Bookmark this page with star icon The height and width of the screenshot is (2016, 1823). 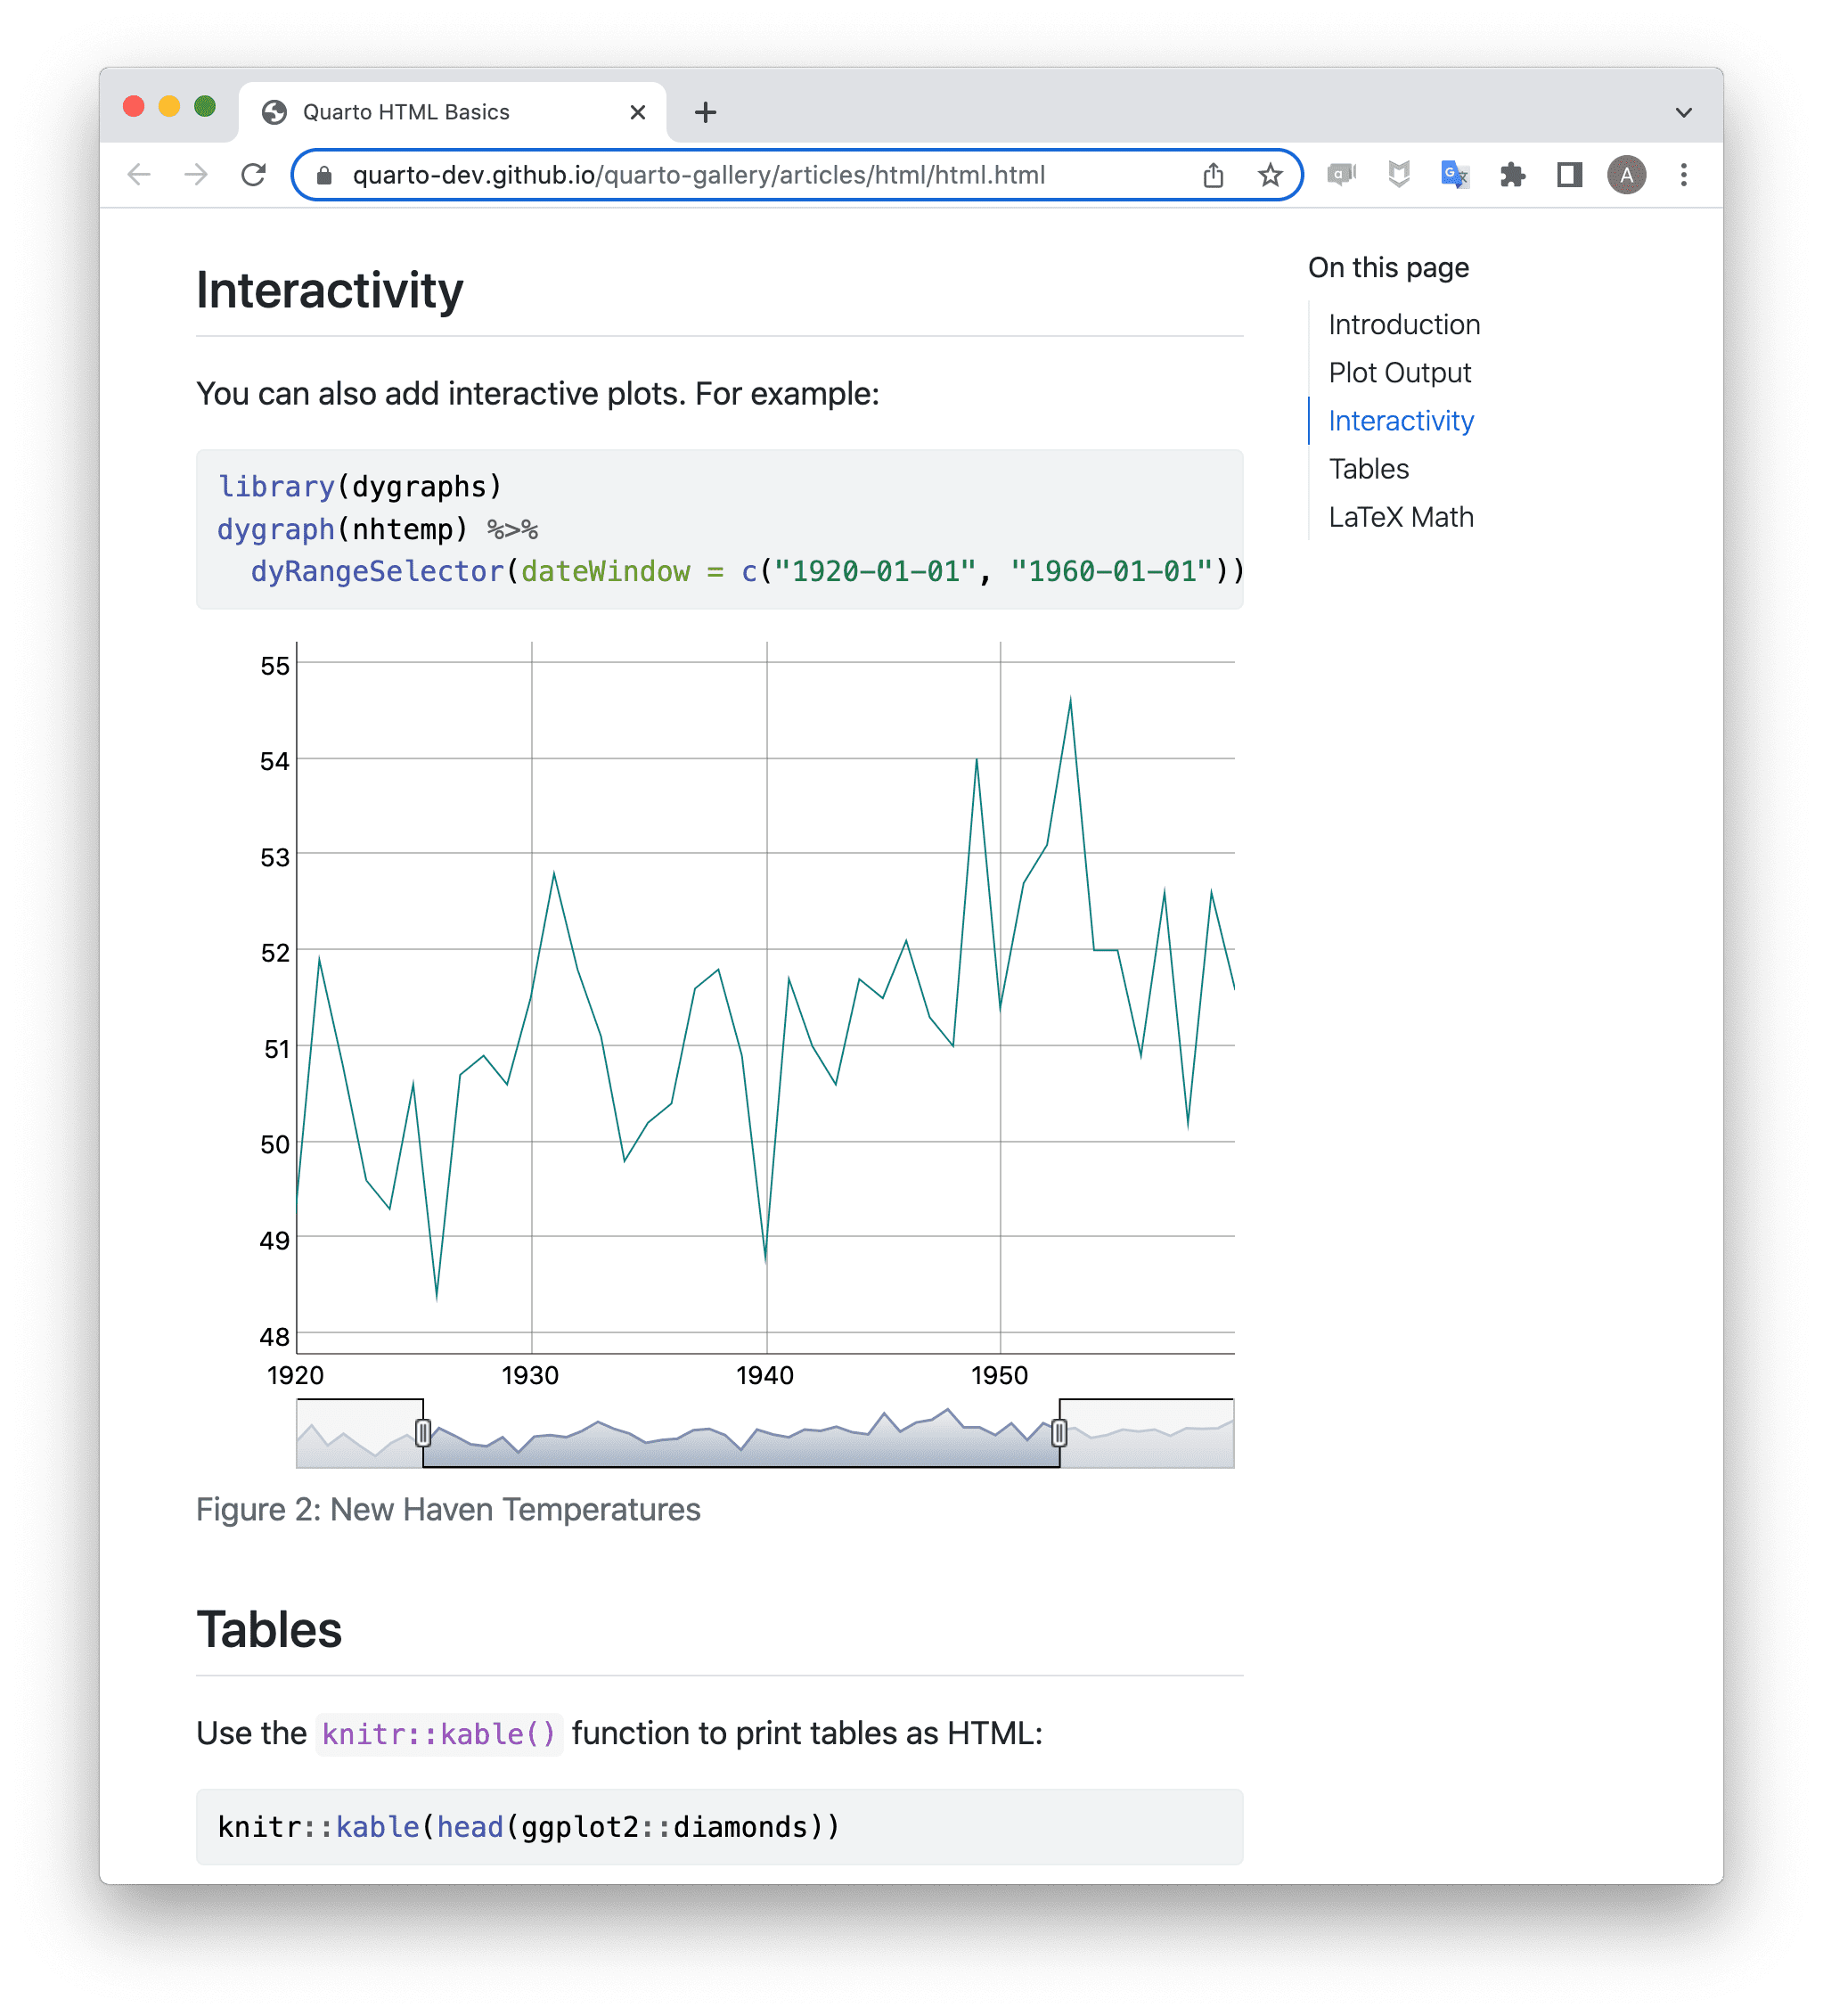point(1269,175)
